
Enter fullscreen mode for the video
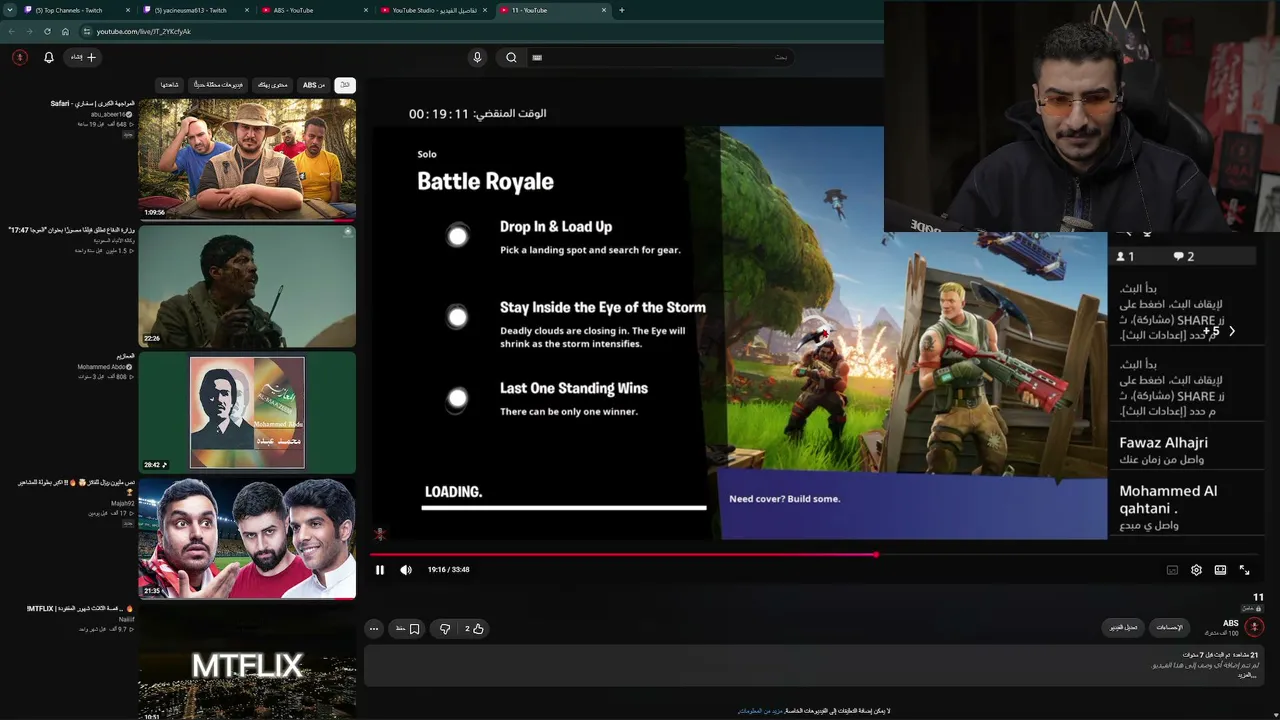1244,570
